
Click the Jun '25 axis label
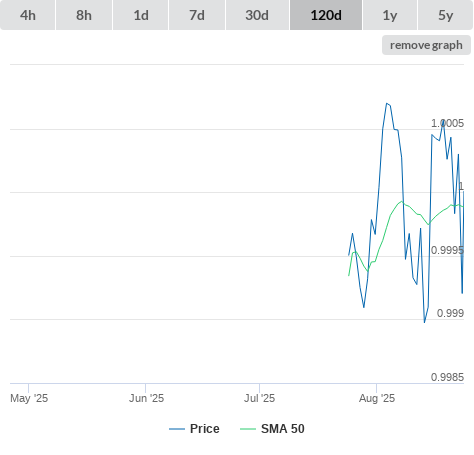point(146,398)
